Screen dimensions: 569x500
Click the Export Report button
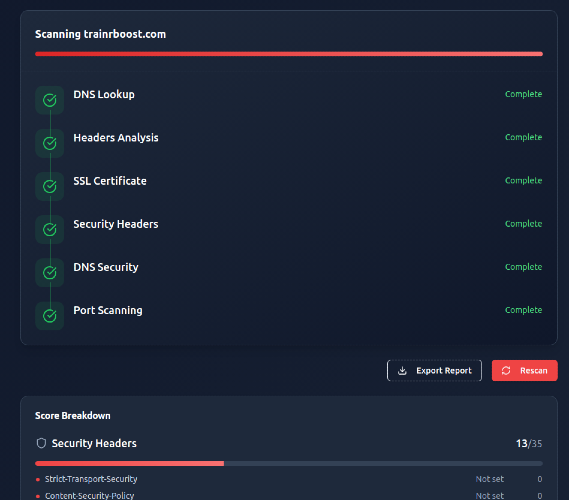434,370
